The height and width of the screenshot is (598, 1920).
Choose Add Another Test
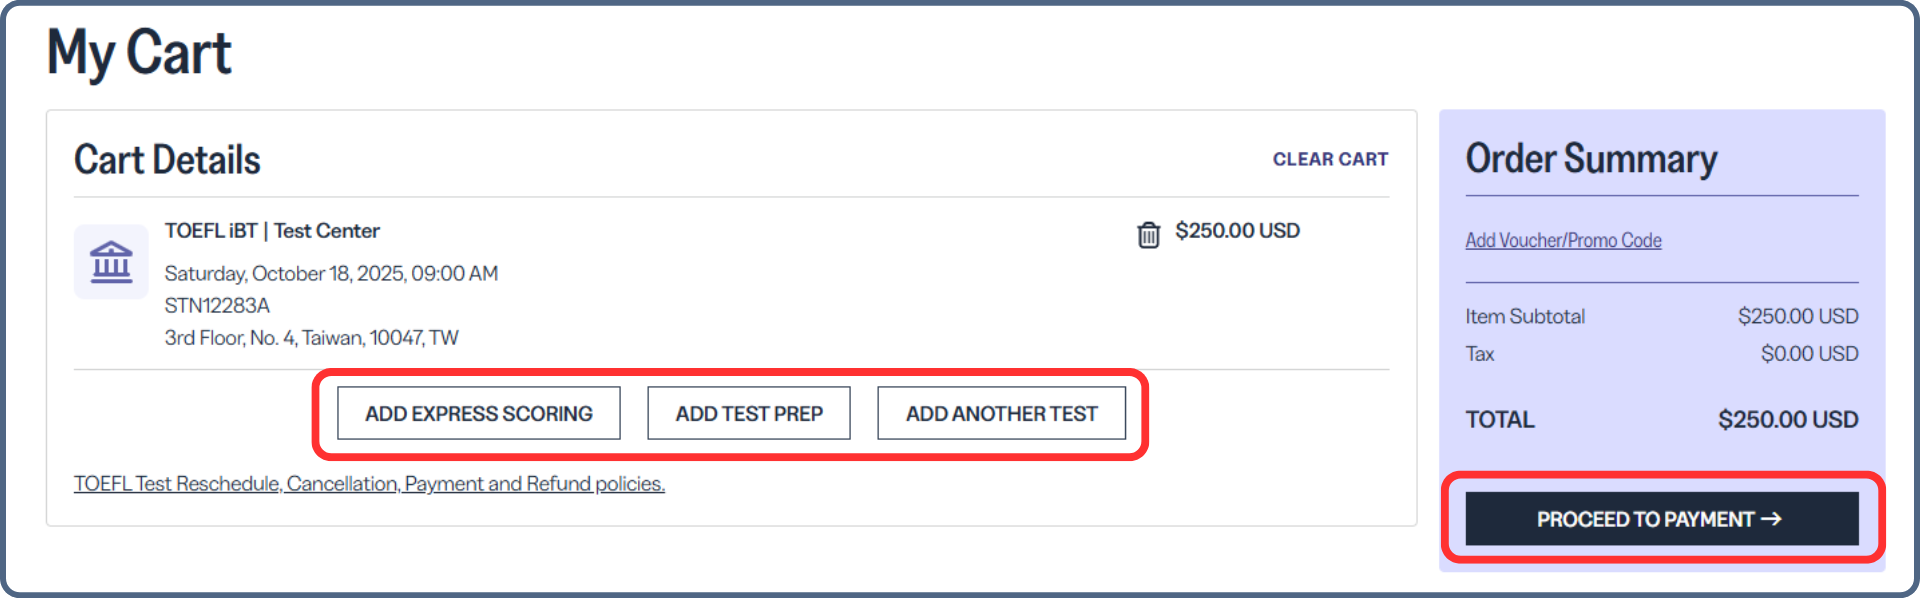[x=1002, y=413]
